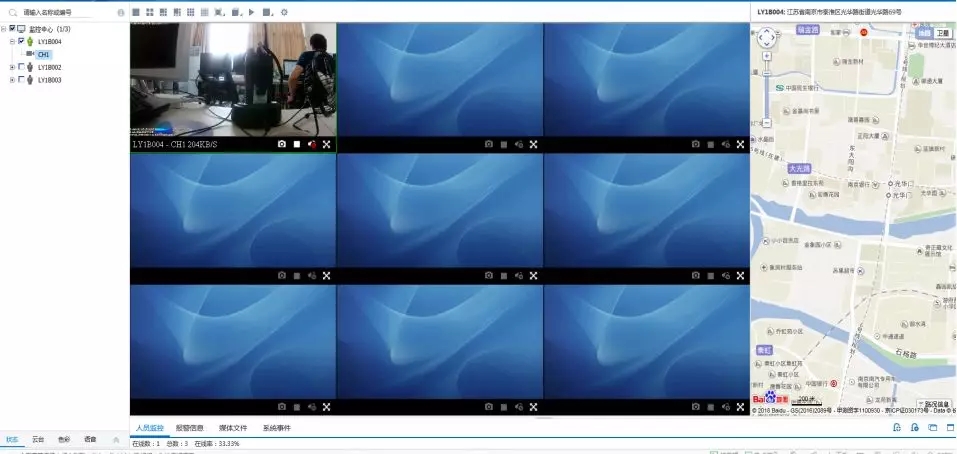Open the 报警信息 tab

[189, 428]
